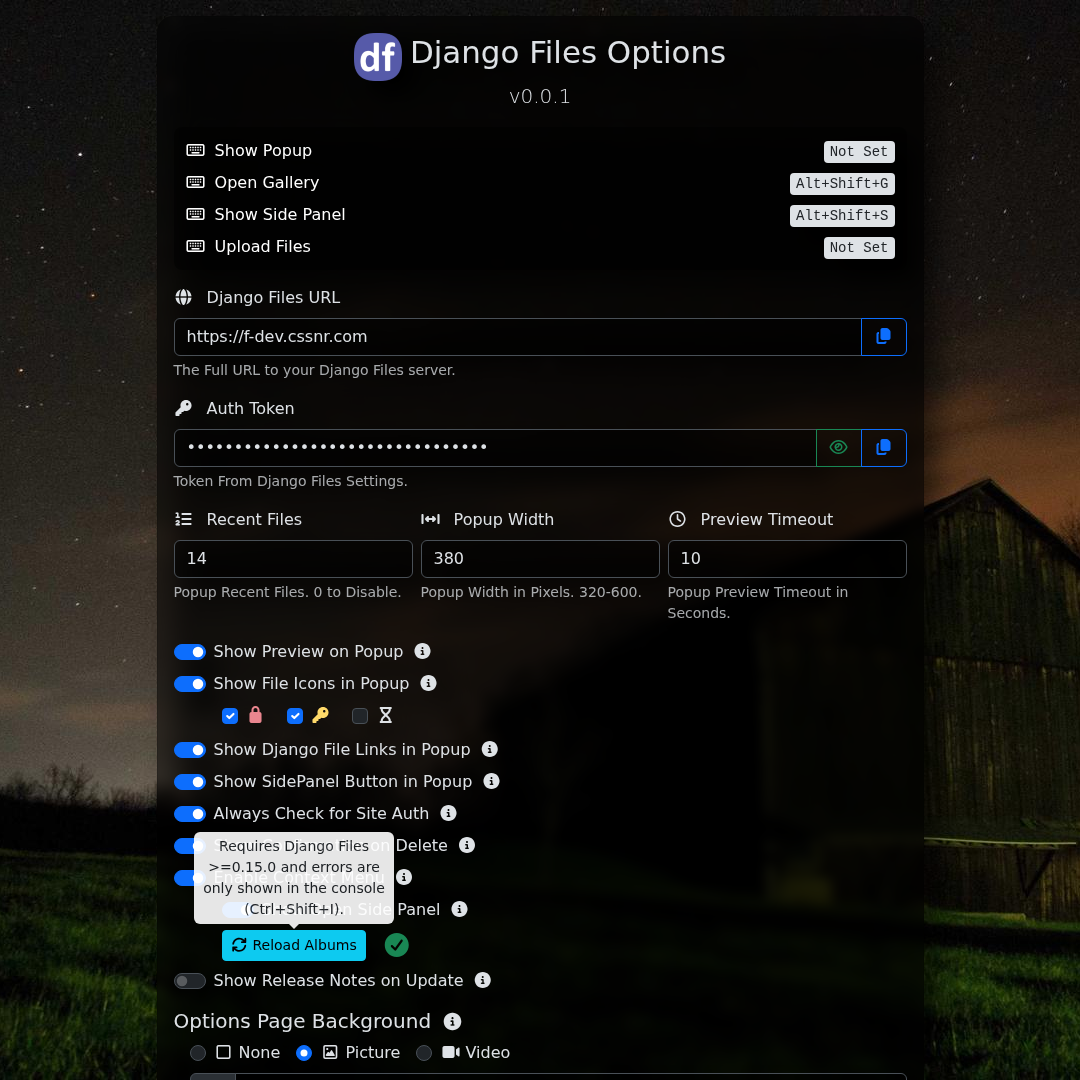Click info icon for Always Check Site Auth
The image size is (1080, 1080).
pos(448,813)
